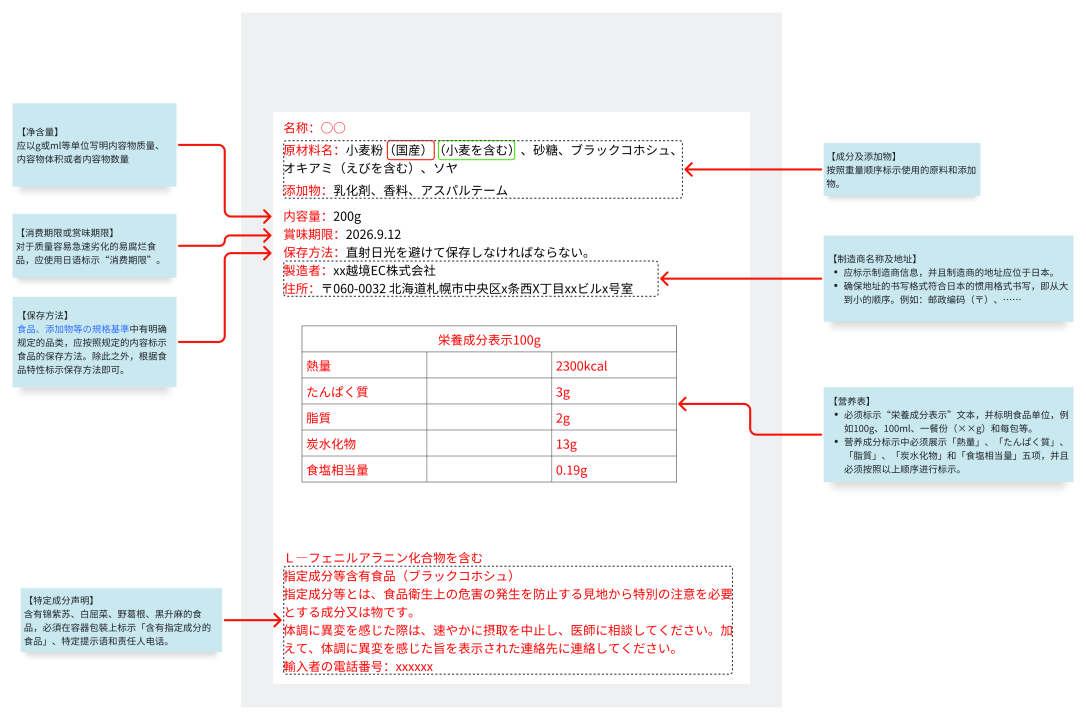Click the L-フェニルアラニン化合物を含む text

click(x=384, y=557)
